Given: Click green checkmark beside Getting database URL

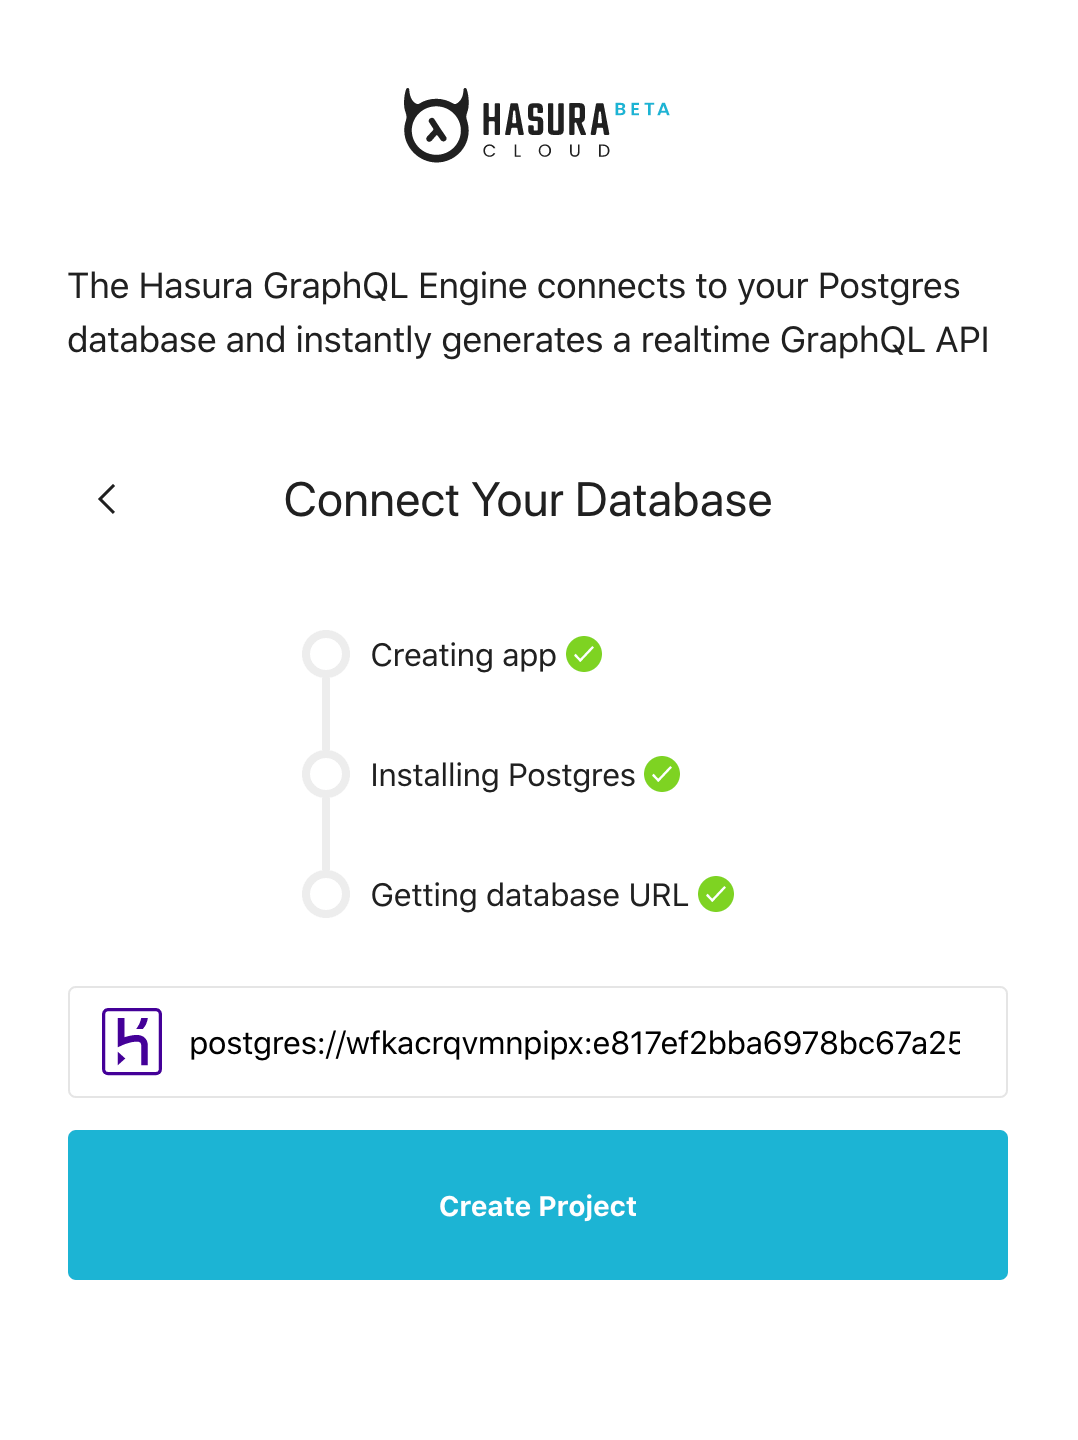Looking at the screenshot, I should (x=716, y=894).
